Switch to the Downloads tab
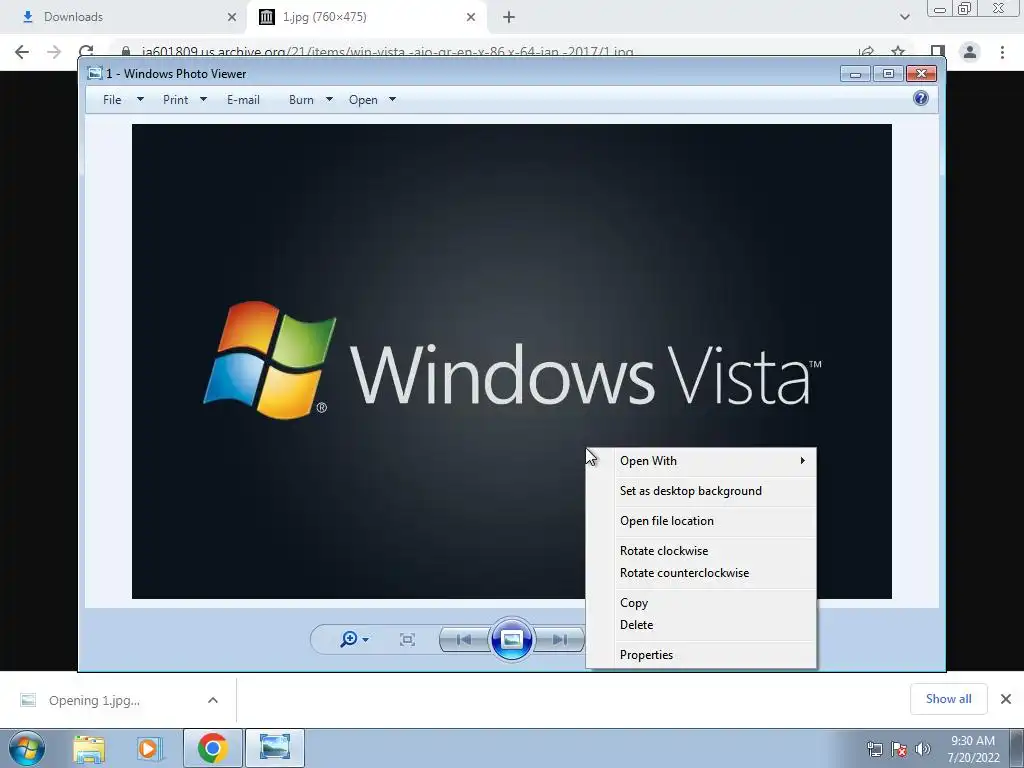Viewport: 1024px width, 768px height. point(124,17)
